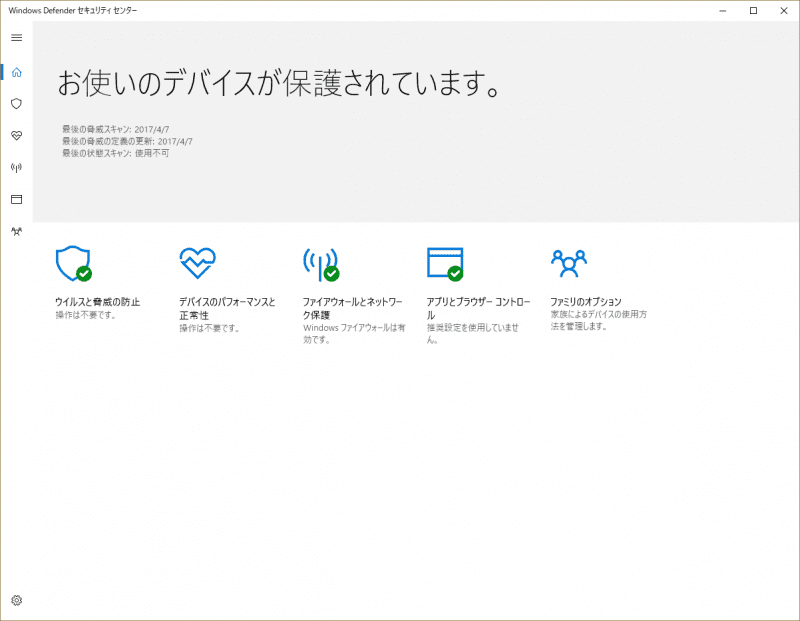Open ウイルスと脅威の防止 tile title
Image resolution: width=800 pixels, height=621 pixels.
[97, 302]
